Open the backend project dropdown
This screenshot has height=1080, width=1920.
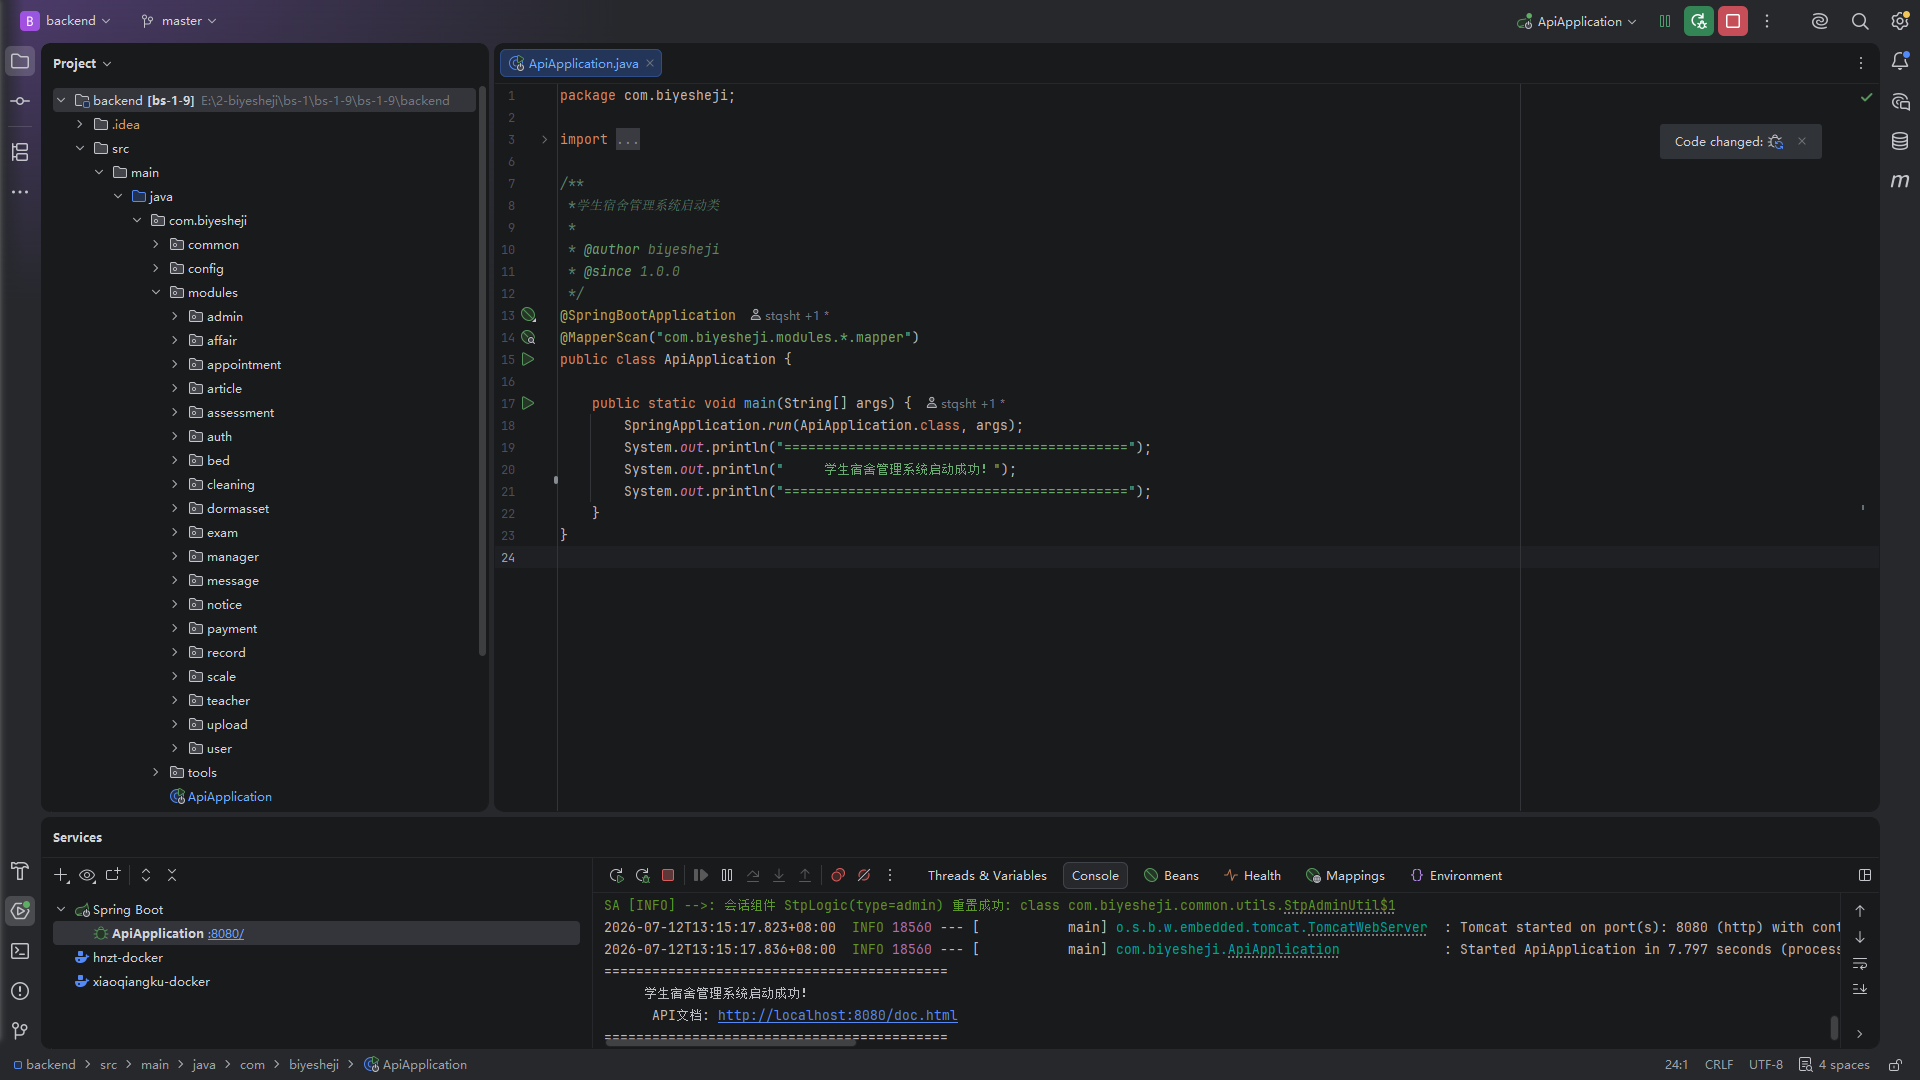pyautogui.click(x=66, y=21)
